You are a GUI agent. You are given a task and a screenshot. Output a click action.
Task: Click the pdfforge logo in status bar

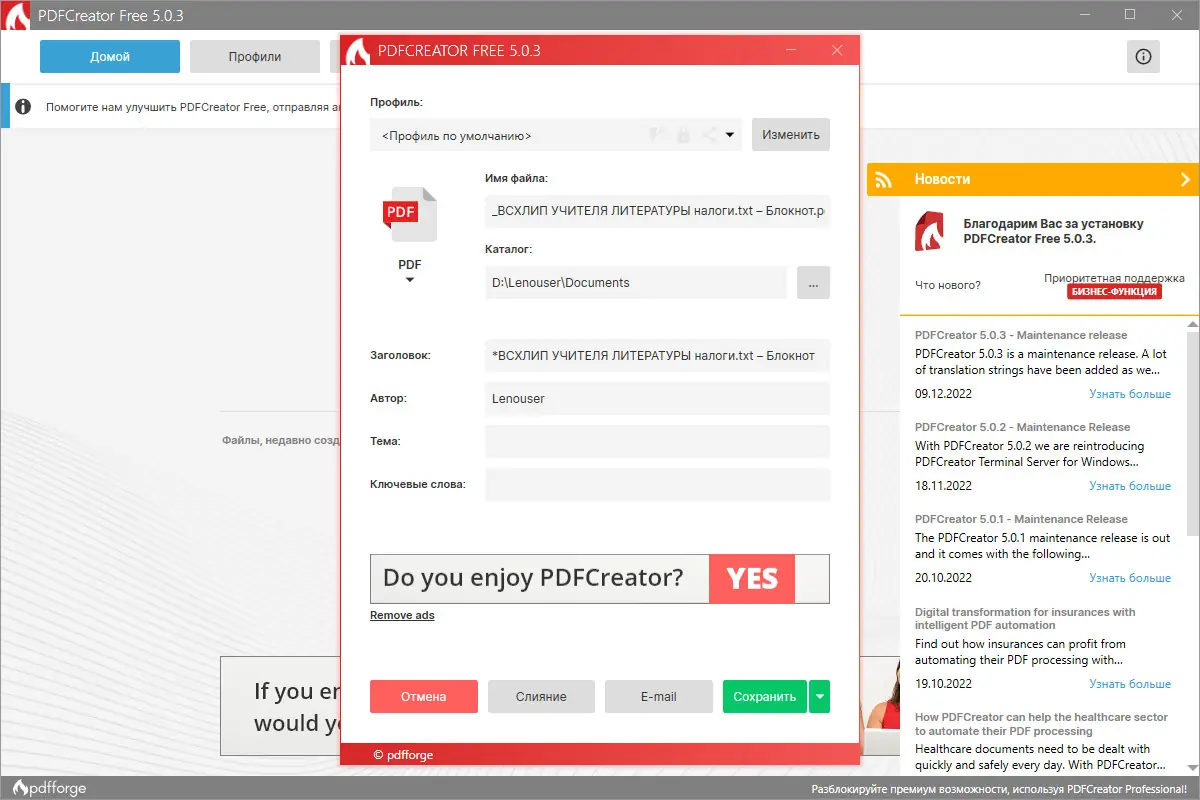pos(49,788)
